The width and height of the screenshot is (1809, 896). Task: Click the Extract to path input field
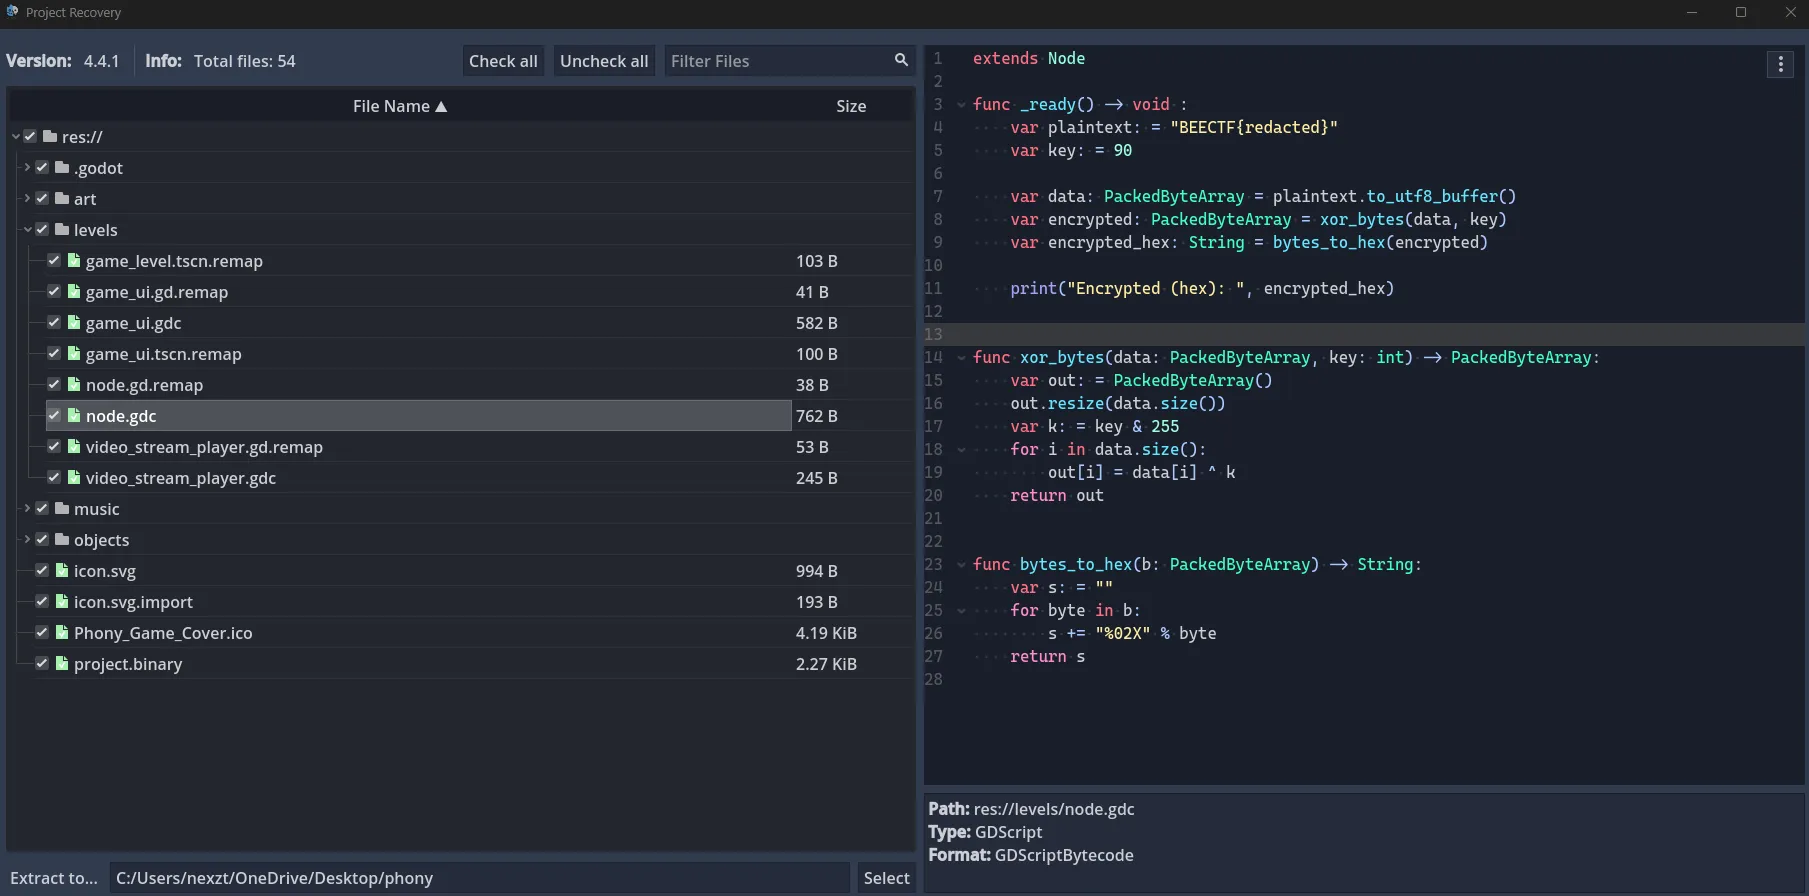click(478, 878)
